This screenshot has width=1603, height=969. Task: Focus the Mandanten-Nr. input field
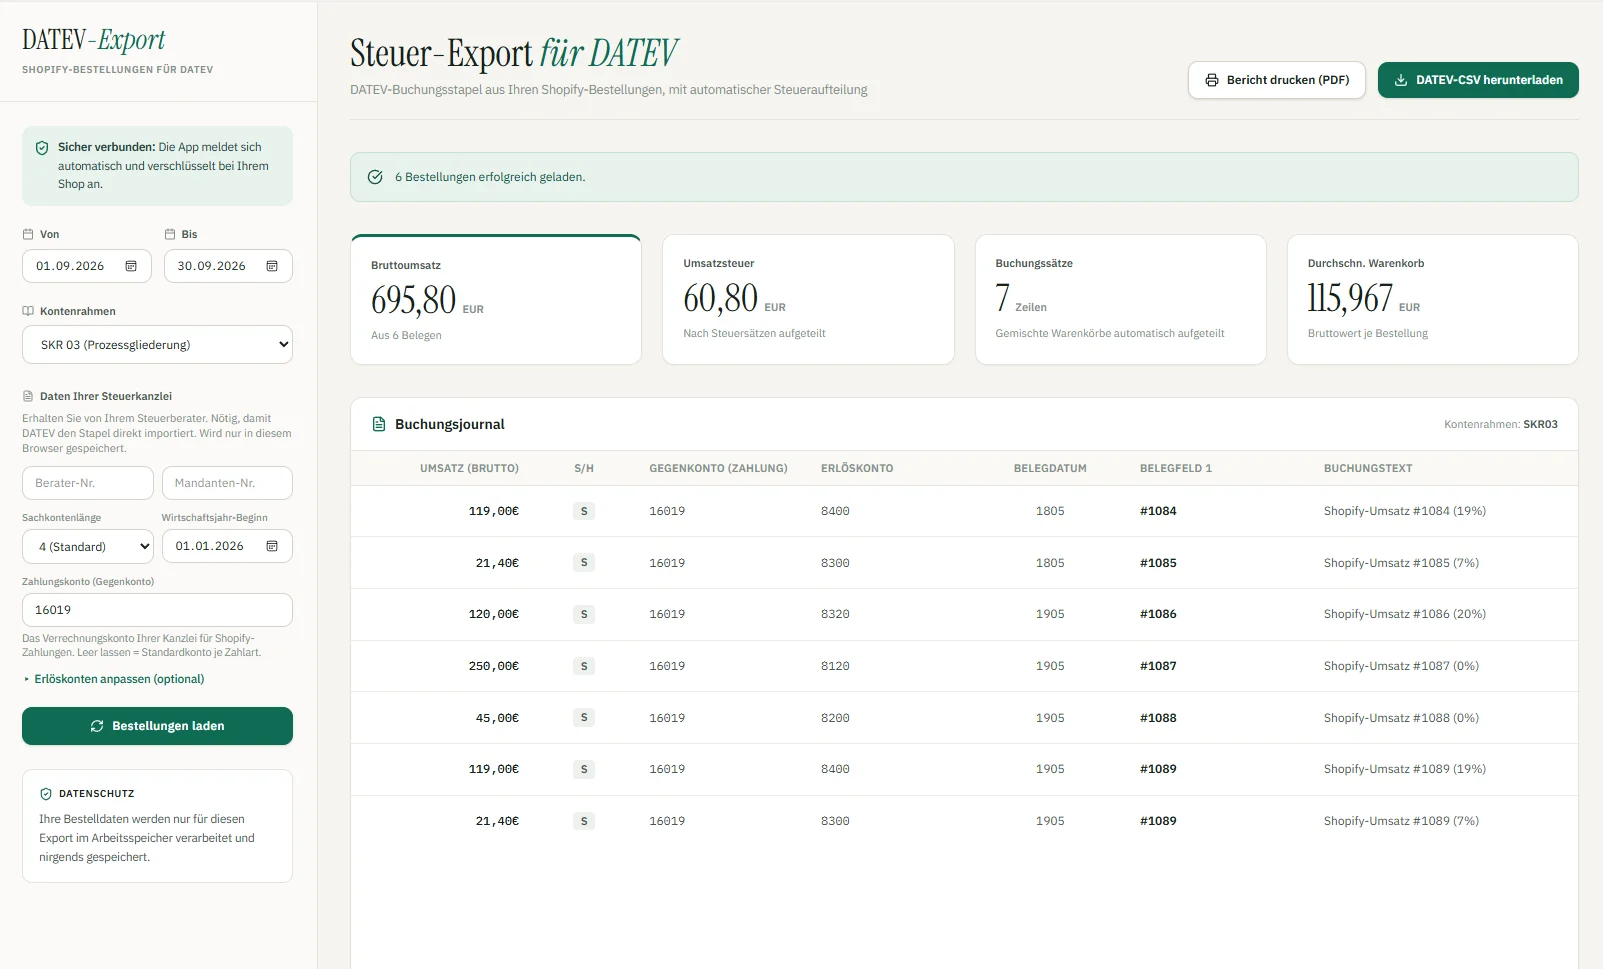tap(227, 483)
